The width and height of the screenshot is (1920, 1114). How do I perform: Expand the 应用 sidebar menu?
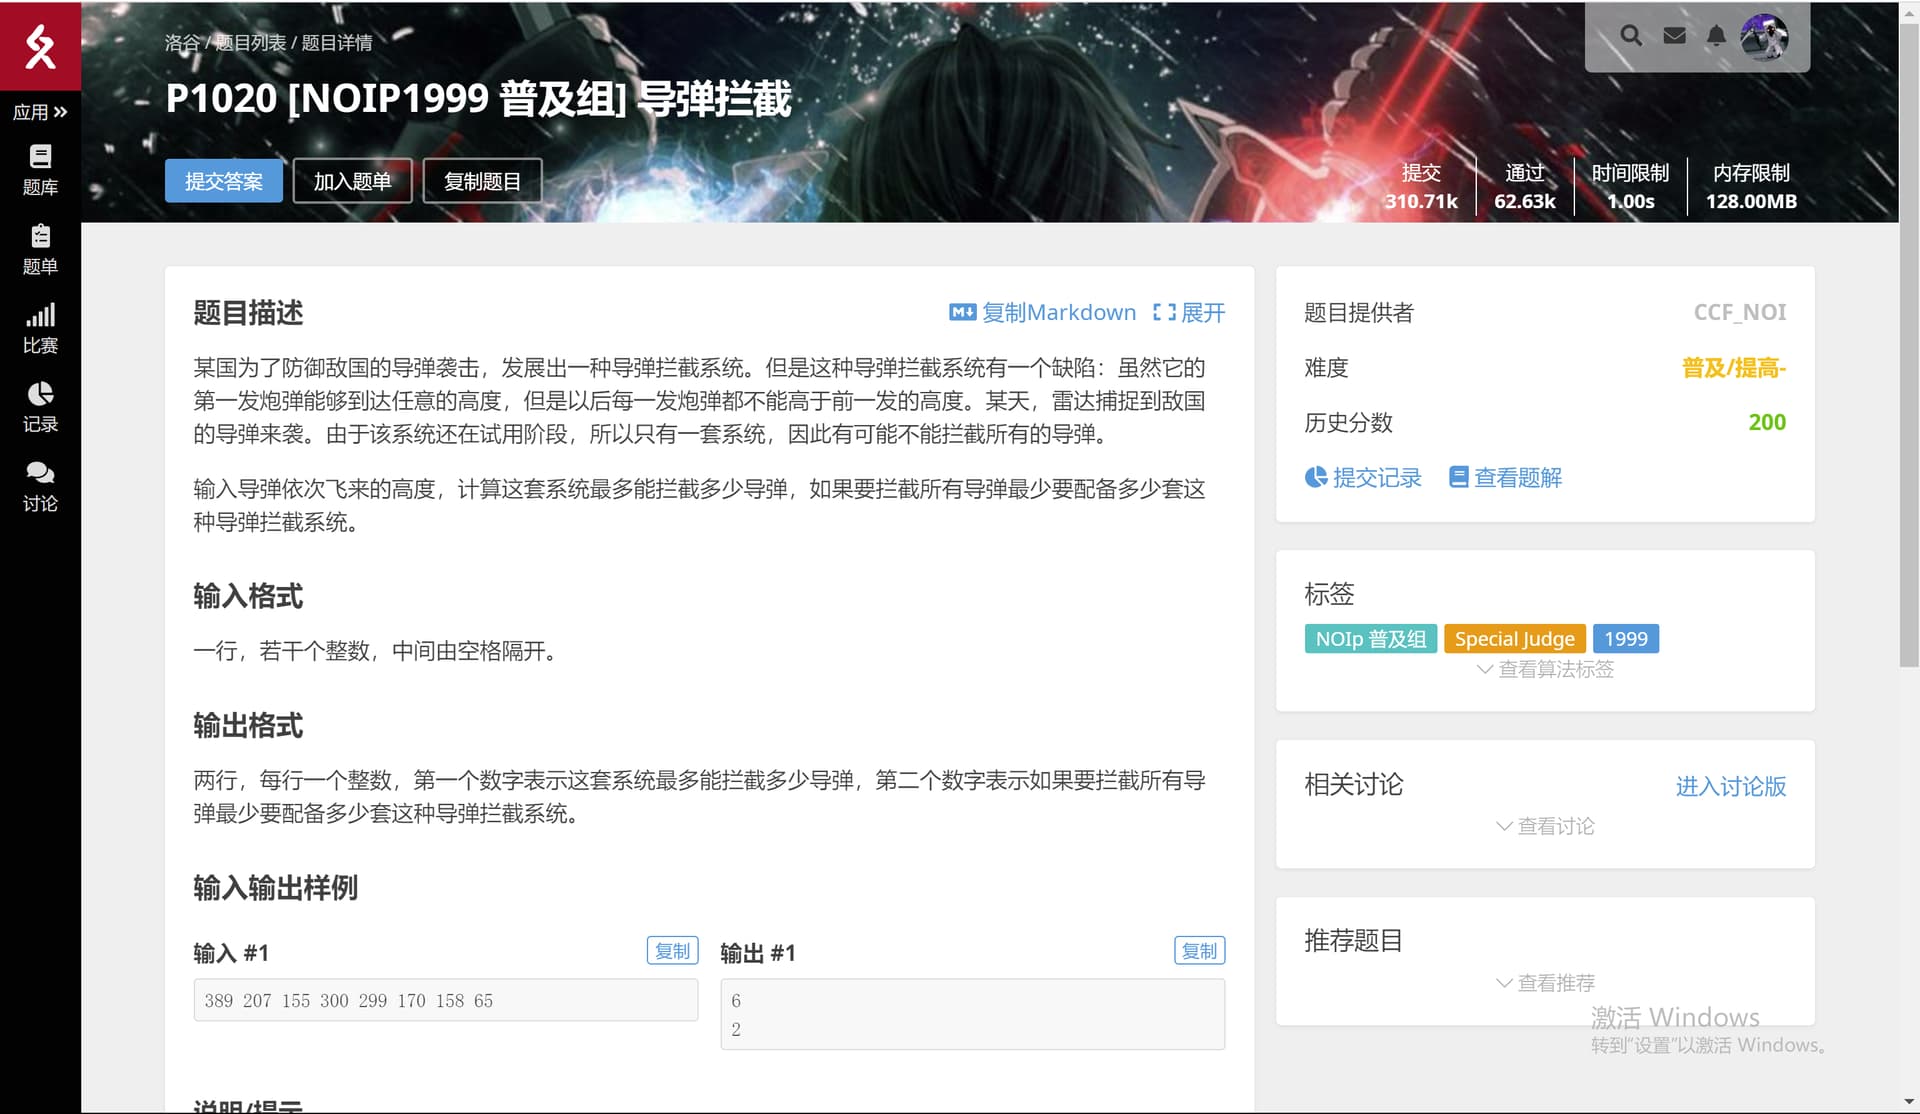coord(40,112)
